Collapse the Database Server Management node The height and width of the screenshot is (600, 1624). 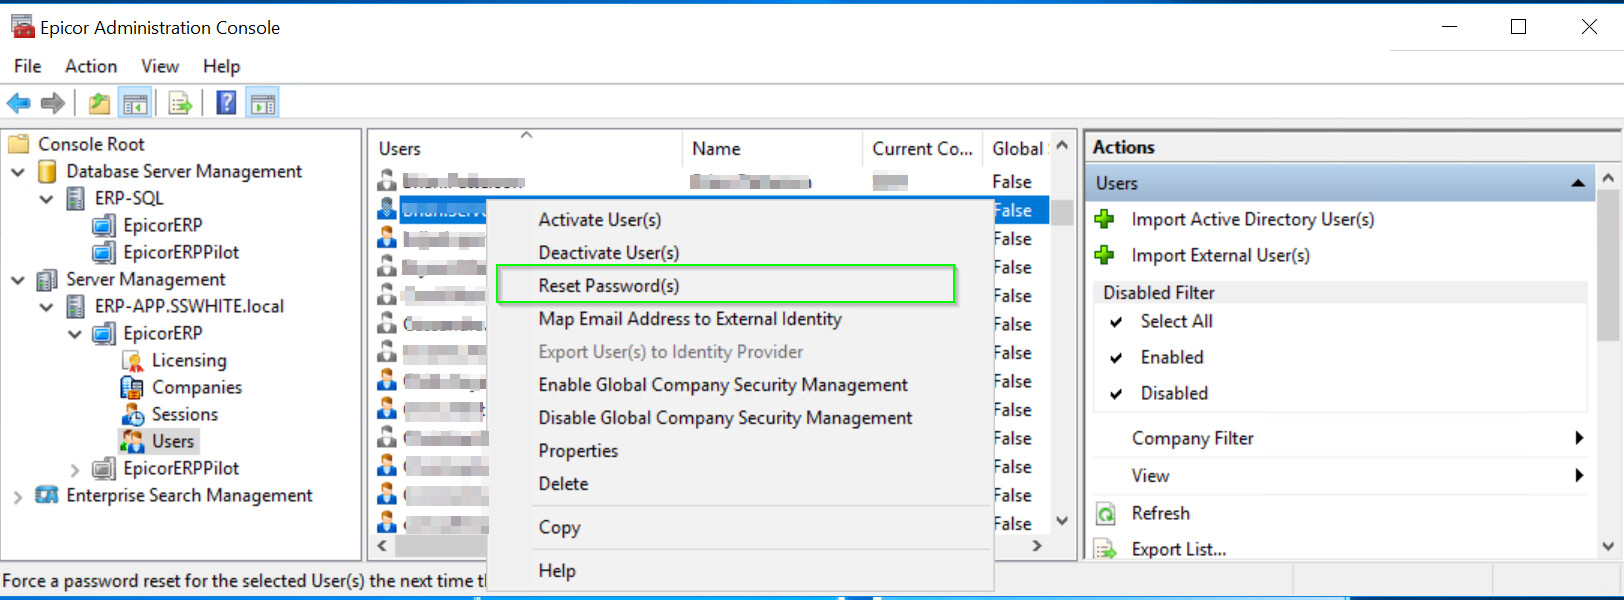18,172
